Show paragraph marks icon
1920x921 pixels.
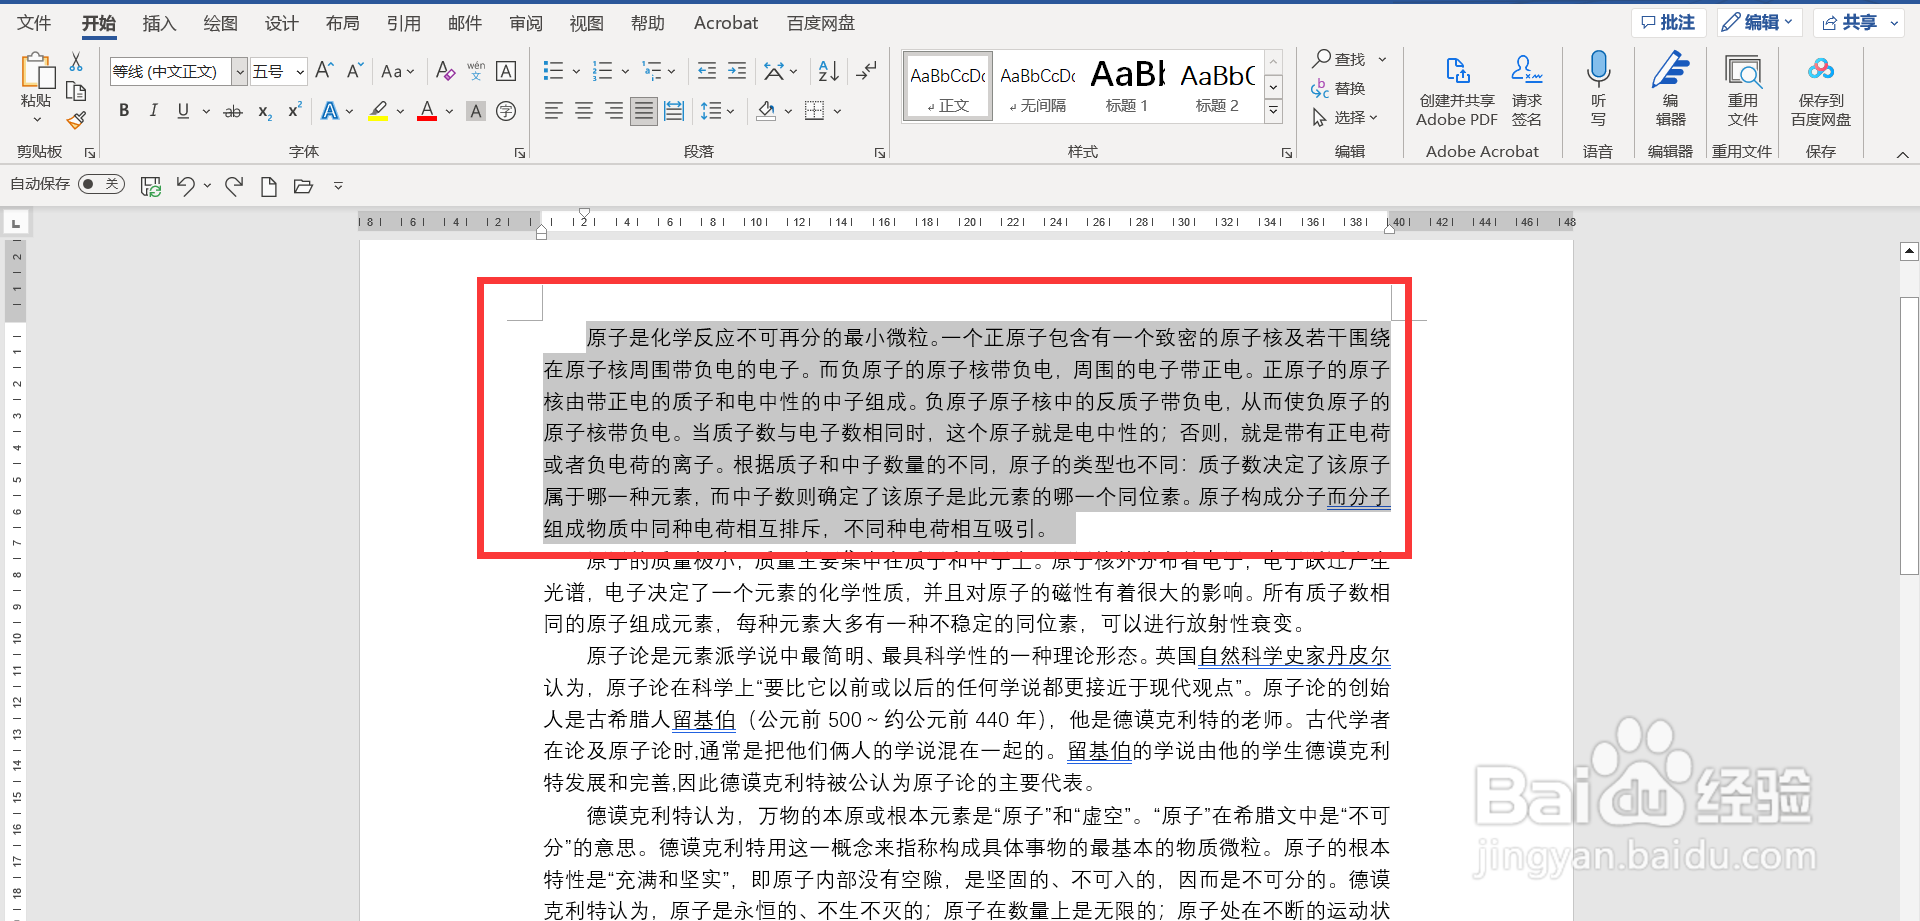coord(867,71)
